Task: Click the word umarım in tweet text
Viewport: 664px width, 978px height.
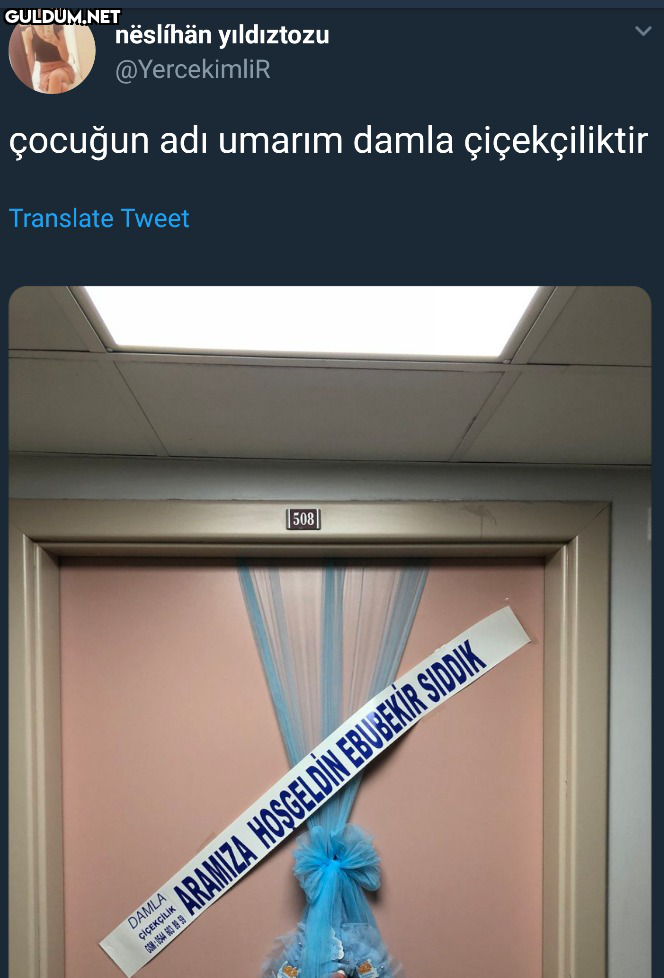Action: [x=281, y=141]
